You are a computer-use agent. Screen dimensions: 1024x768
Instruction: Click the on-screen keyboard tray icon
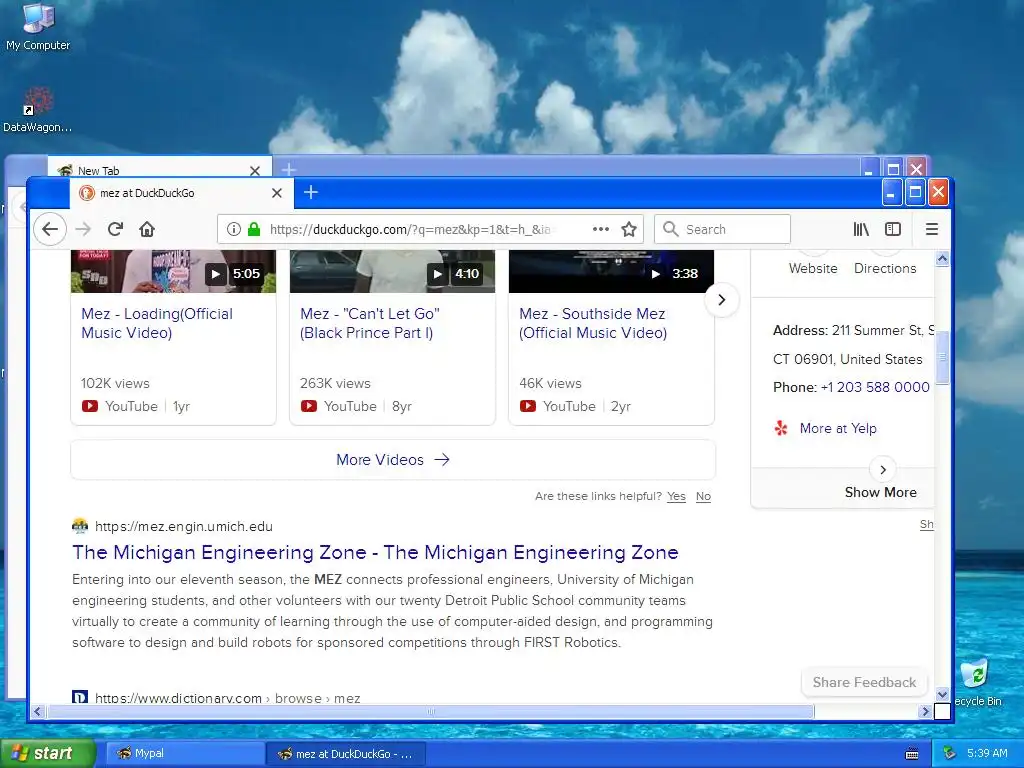click(912, 754)
